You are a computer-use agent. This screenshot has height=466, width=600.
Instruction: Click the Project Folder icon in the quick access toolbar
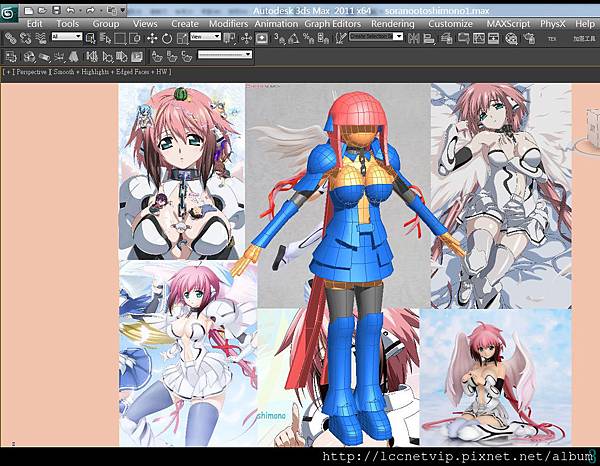(112, 11)
